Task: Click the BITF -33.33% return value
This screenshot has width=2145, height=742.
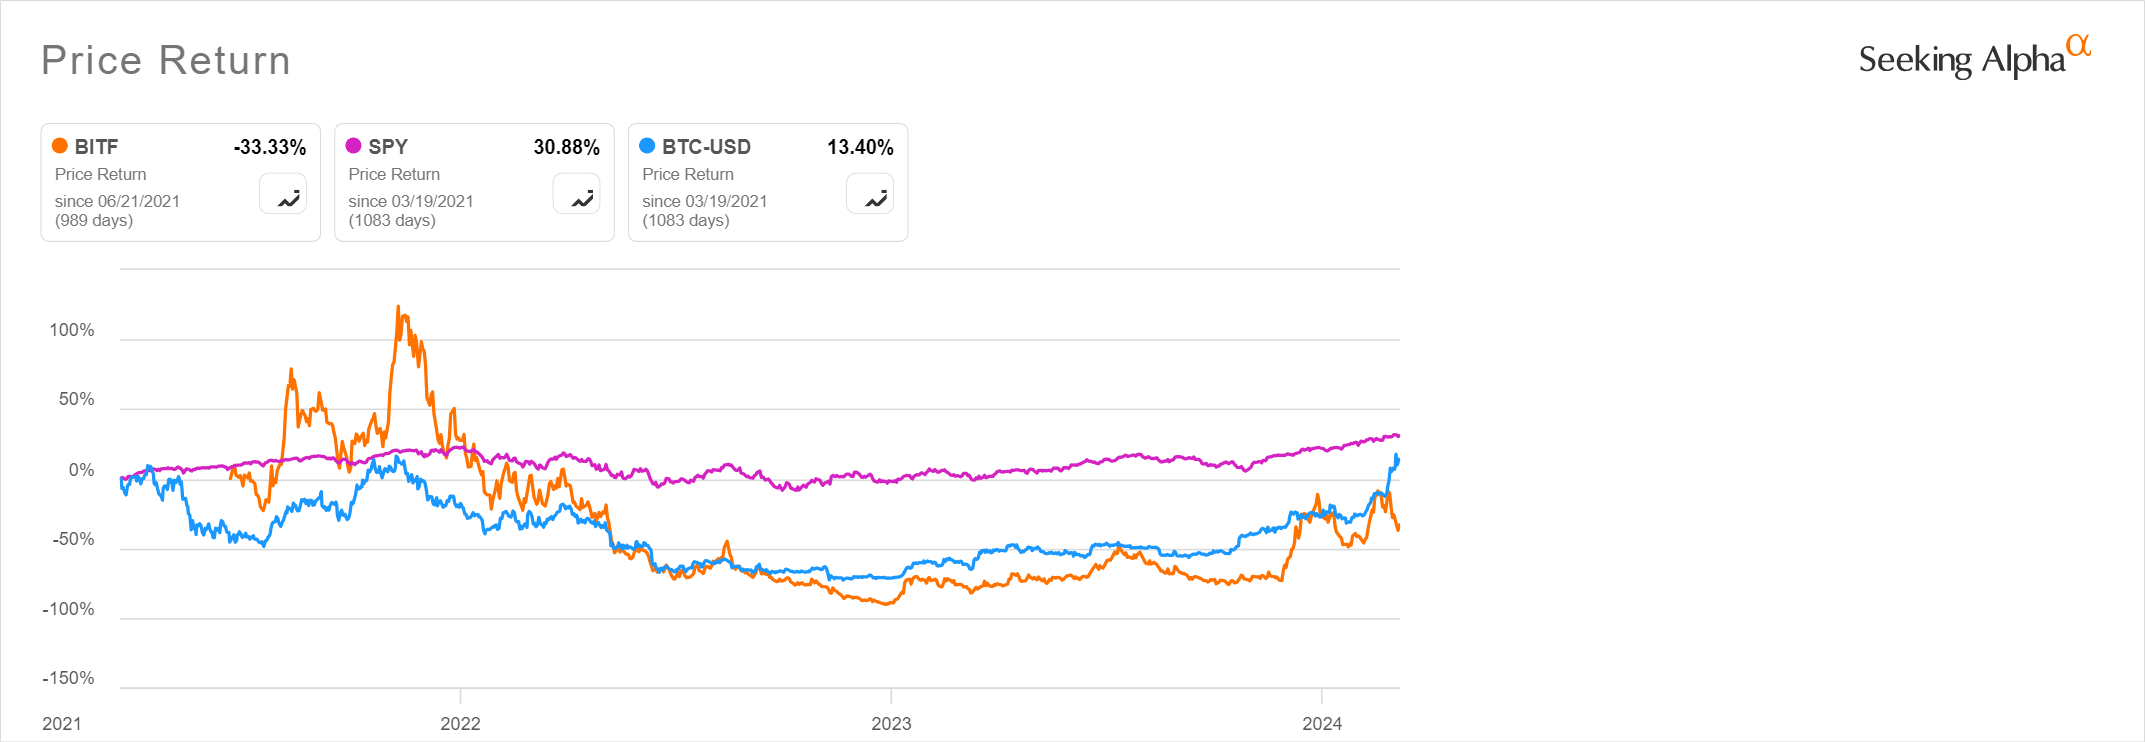Action: (x=270, y=147)
